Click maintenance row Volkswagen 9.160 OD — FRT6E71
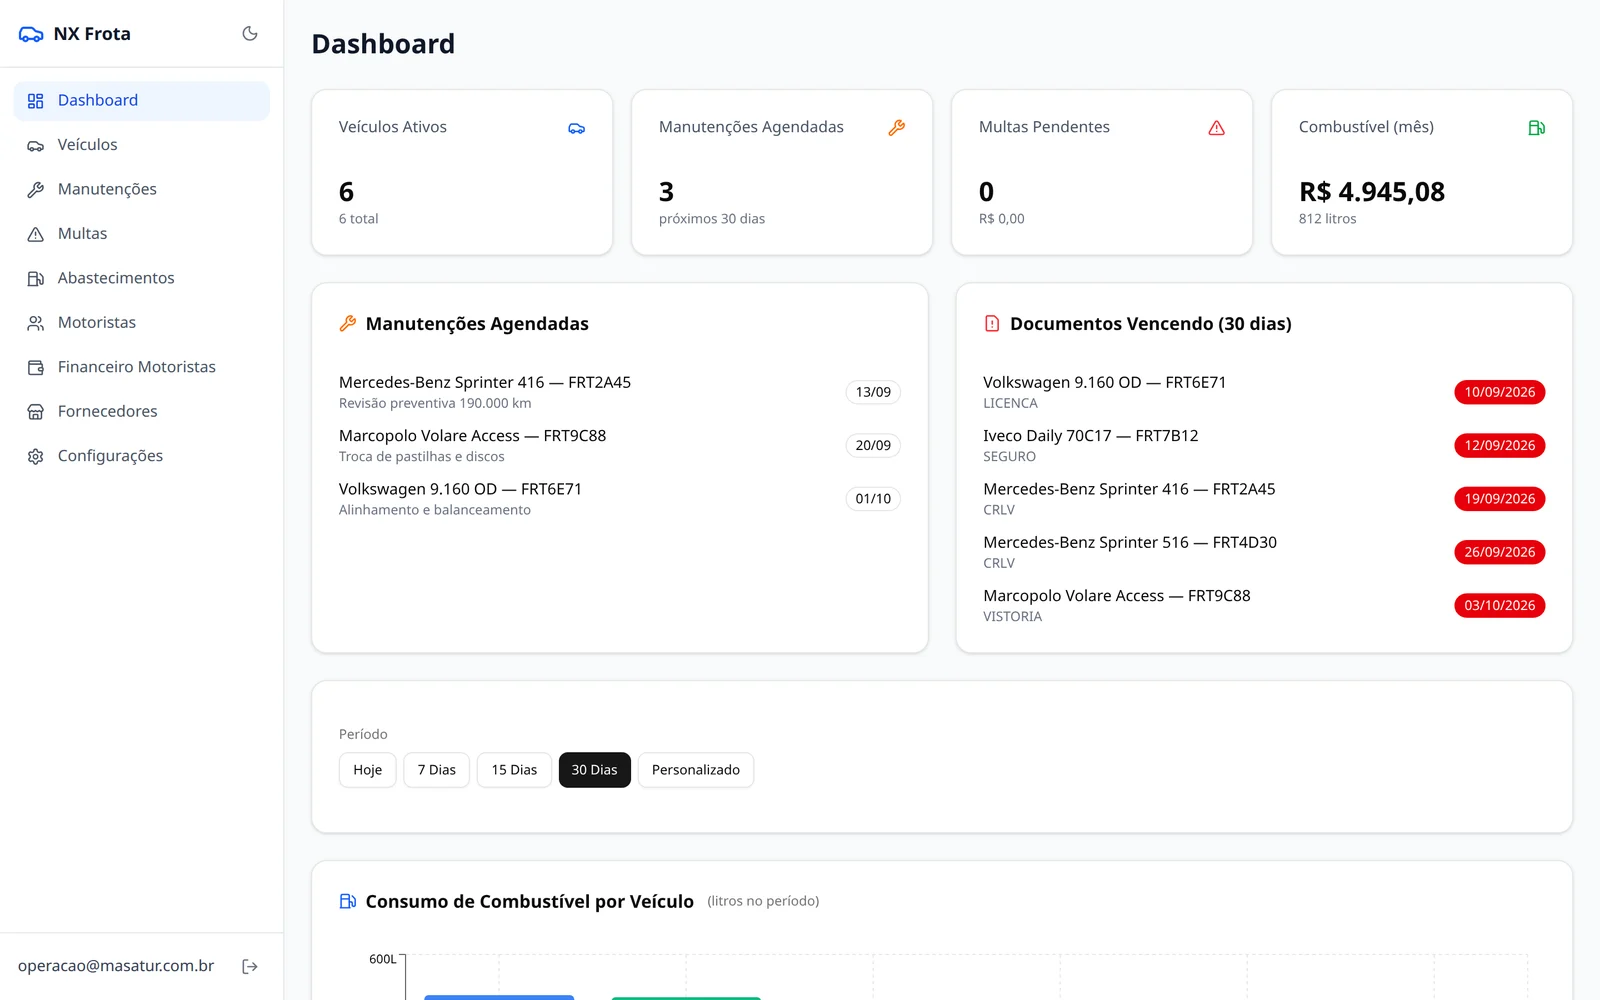 click(x=620, y=499)
